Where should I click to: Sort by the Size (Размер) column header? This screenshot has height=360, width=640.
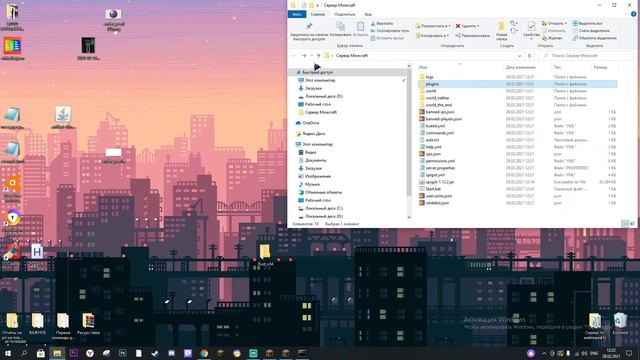coord(600,67)
